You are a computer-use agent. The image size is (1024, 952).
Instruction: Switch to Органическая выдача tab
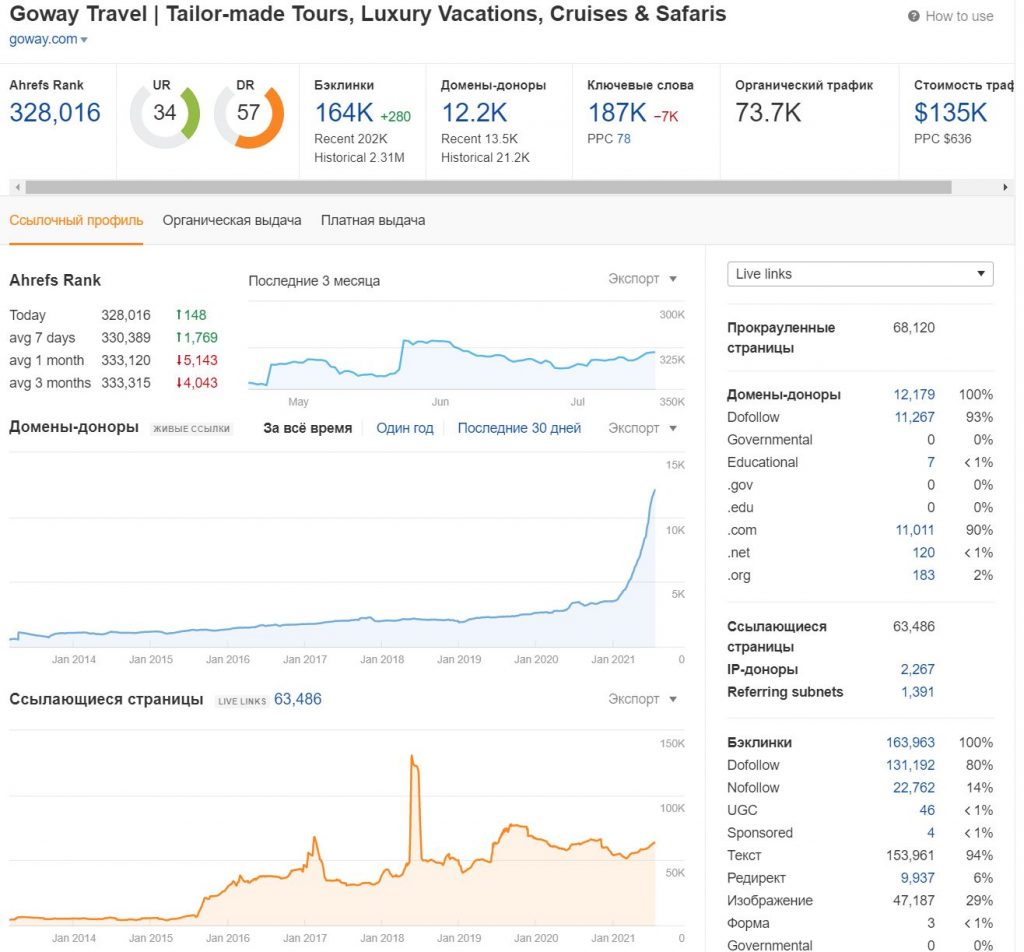click(232, 221)
